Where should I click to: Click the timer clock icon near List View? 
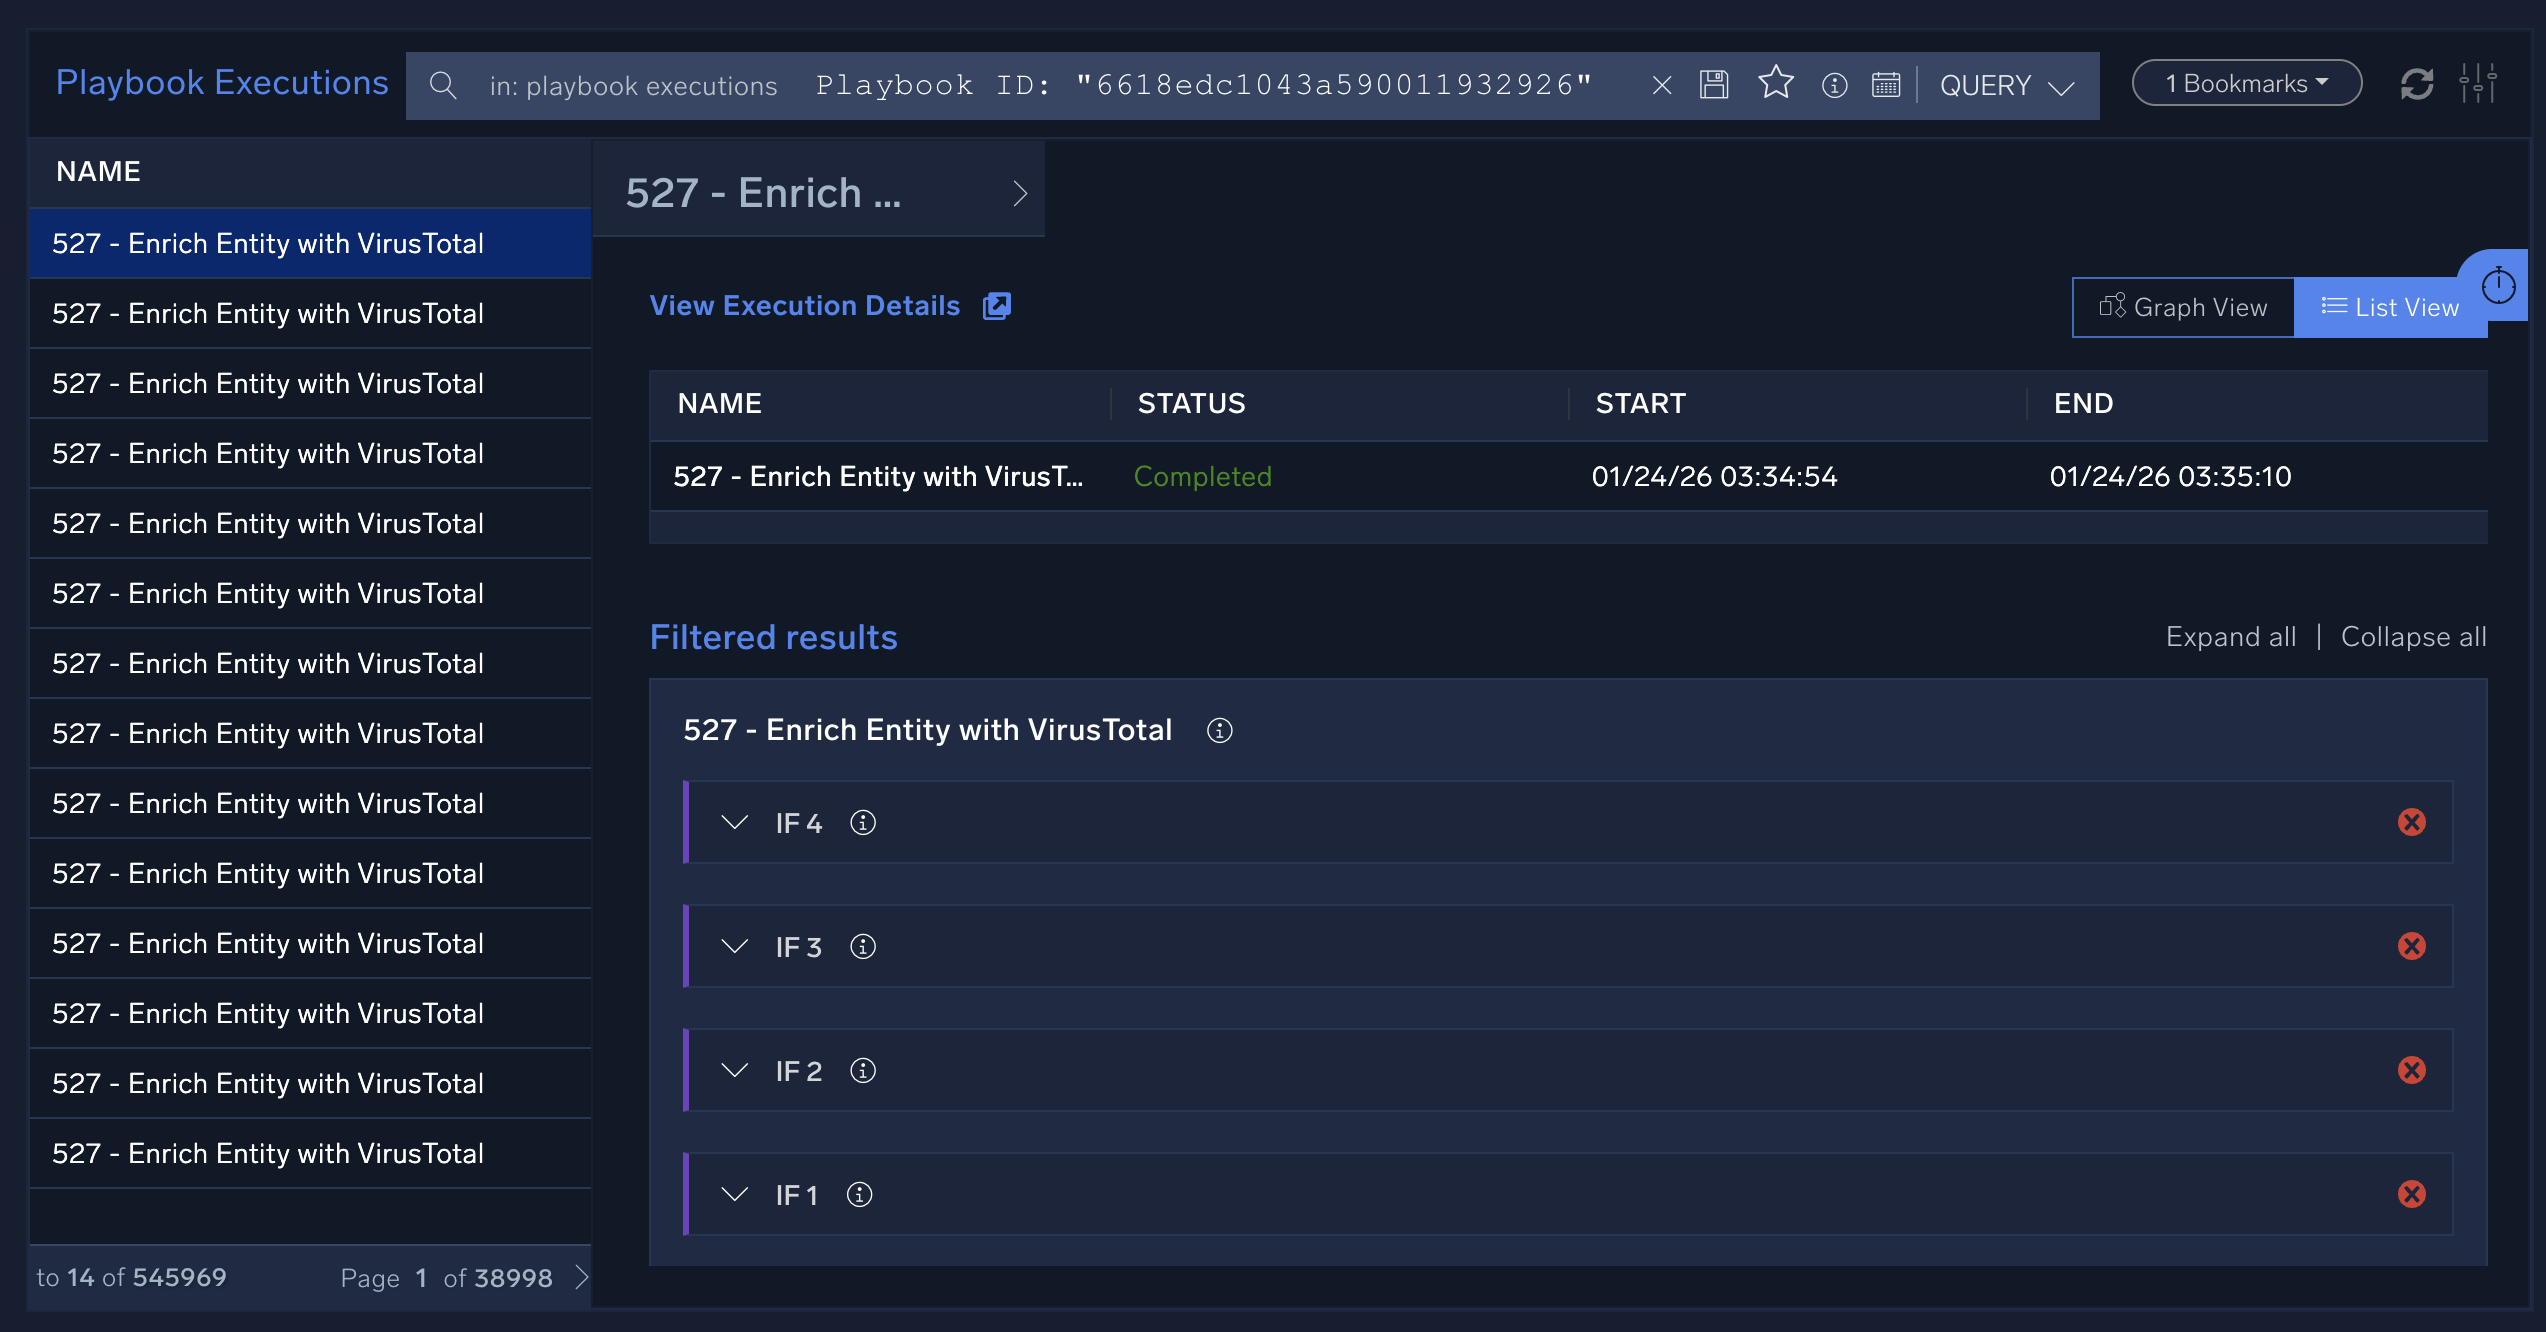[x=2498, y=286]
